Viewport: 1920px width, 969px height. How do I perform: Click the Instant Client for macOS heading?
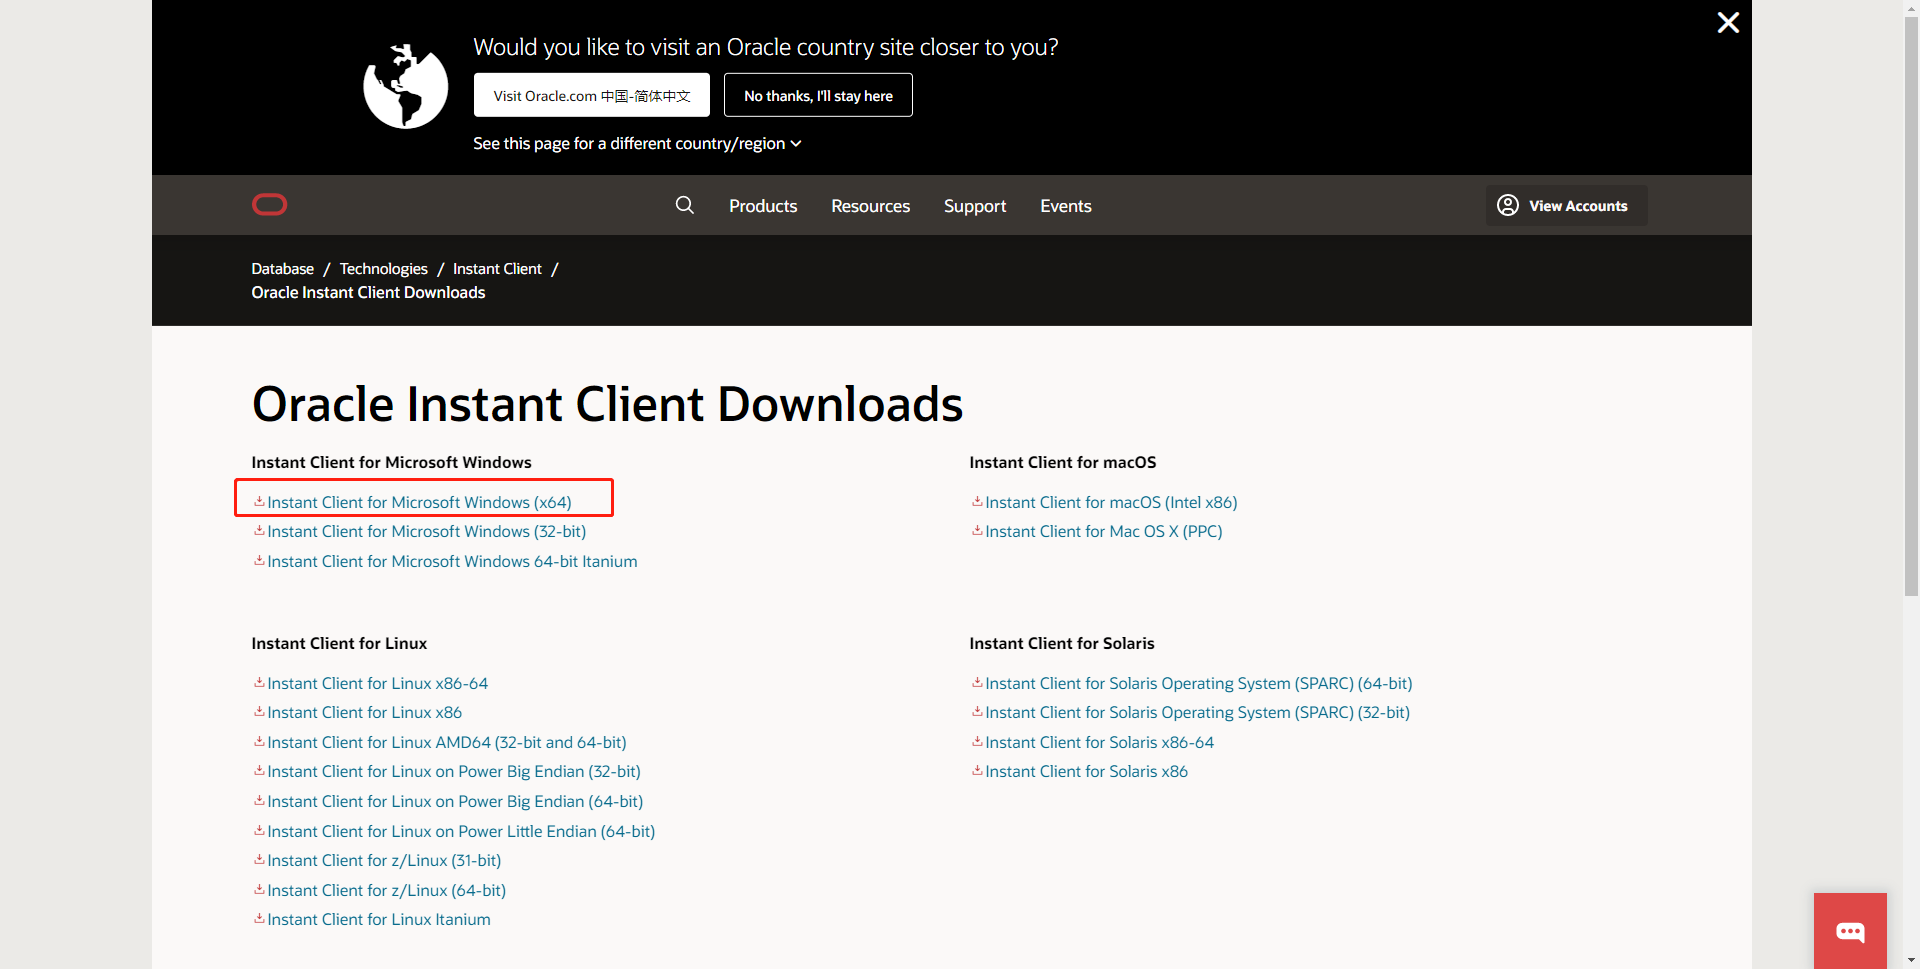(1063, 462)
